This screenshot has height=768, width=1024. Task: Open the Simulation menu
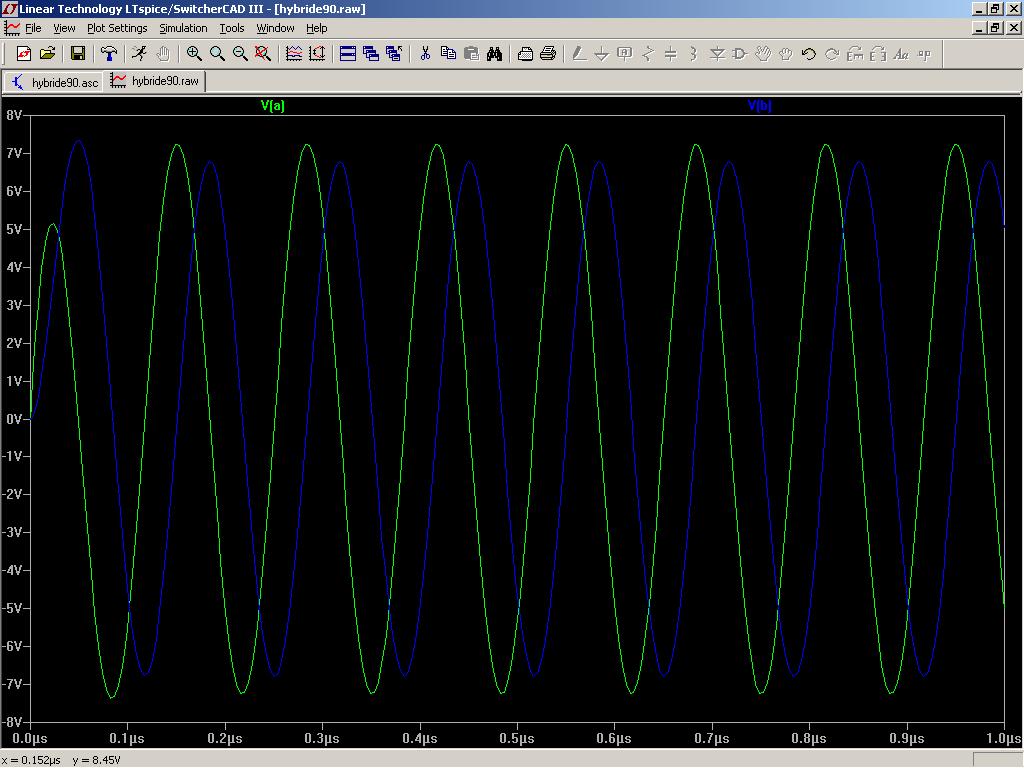183,28
